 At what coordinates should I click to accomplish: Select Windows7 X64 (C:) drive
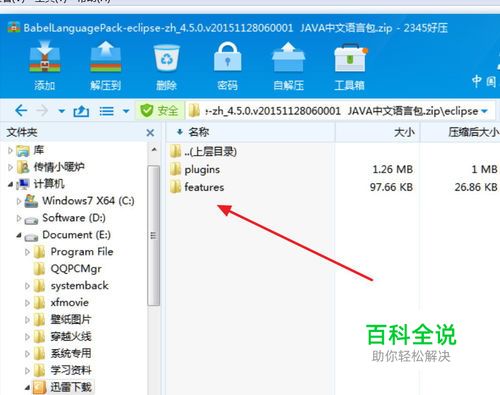tap(88, 201)
